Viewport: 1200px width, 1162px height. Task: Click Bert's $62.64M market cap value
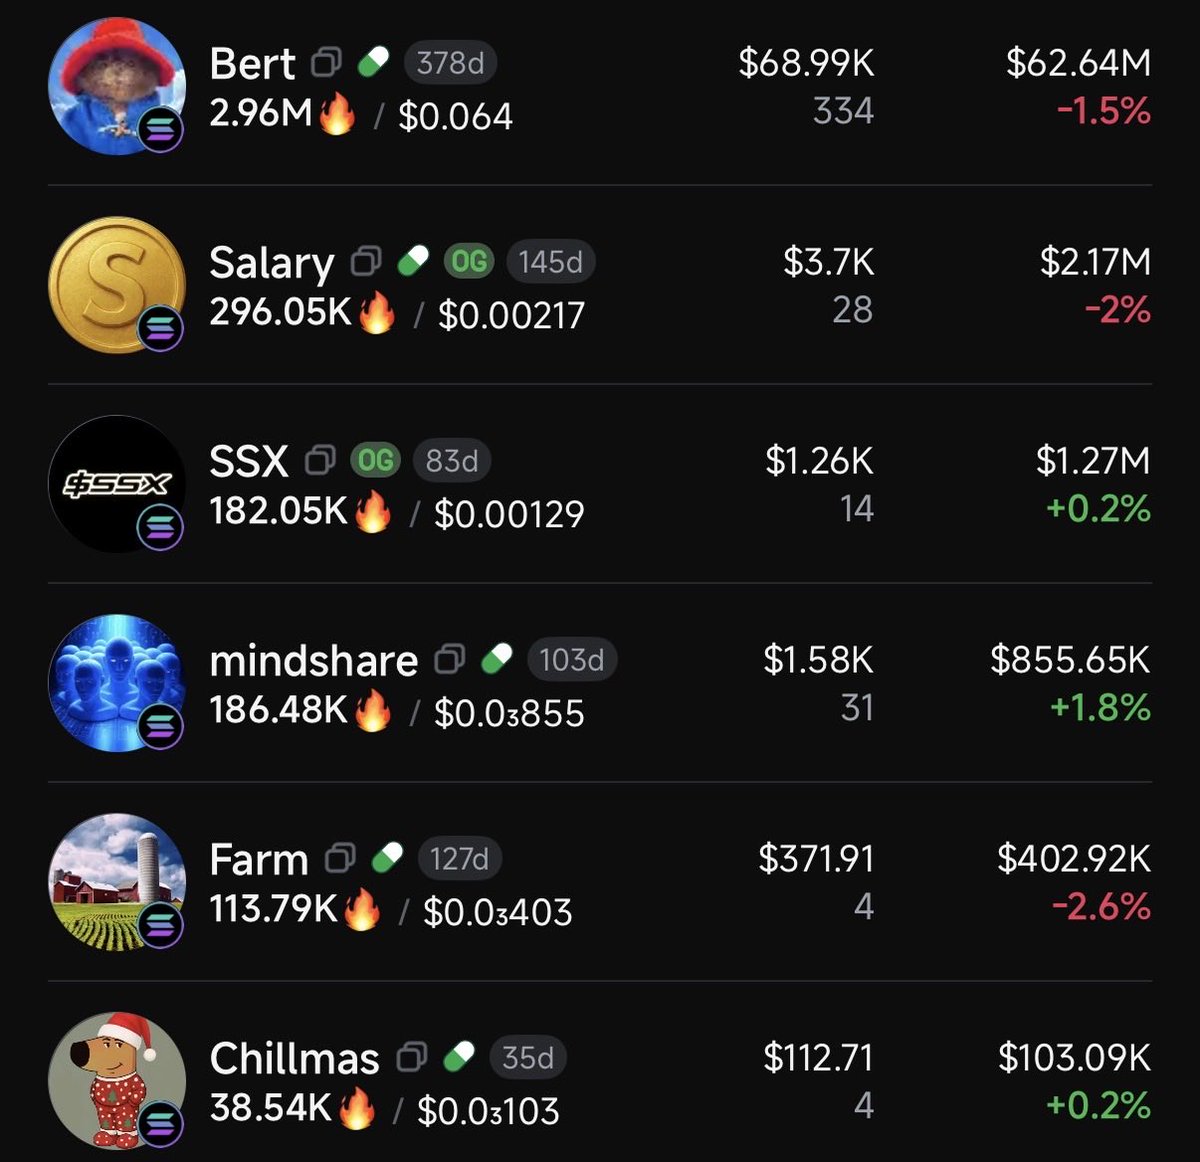[x=1078, y=63]
